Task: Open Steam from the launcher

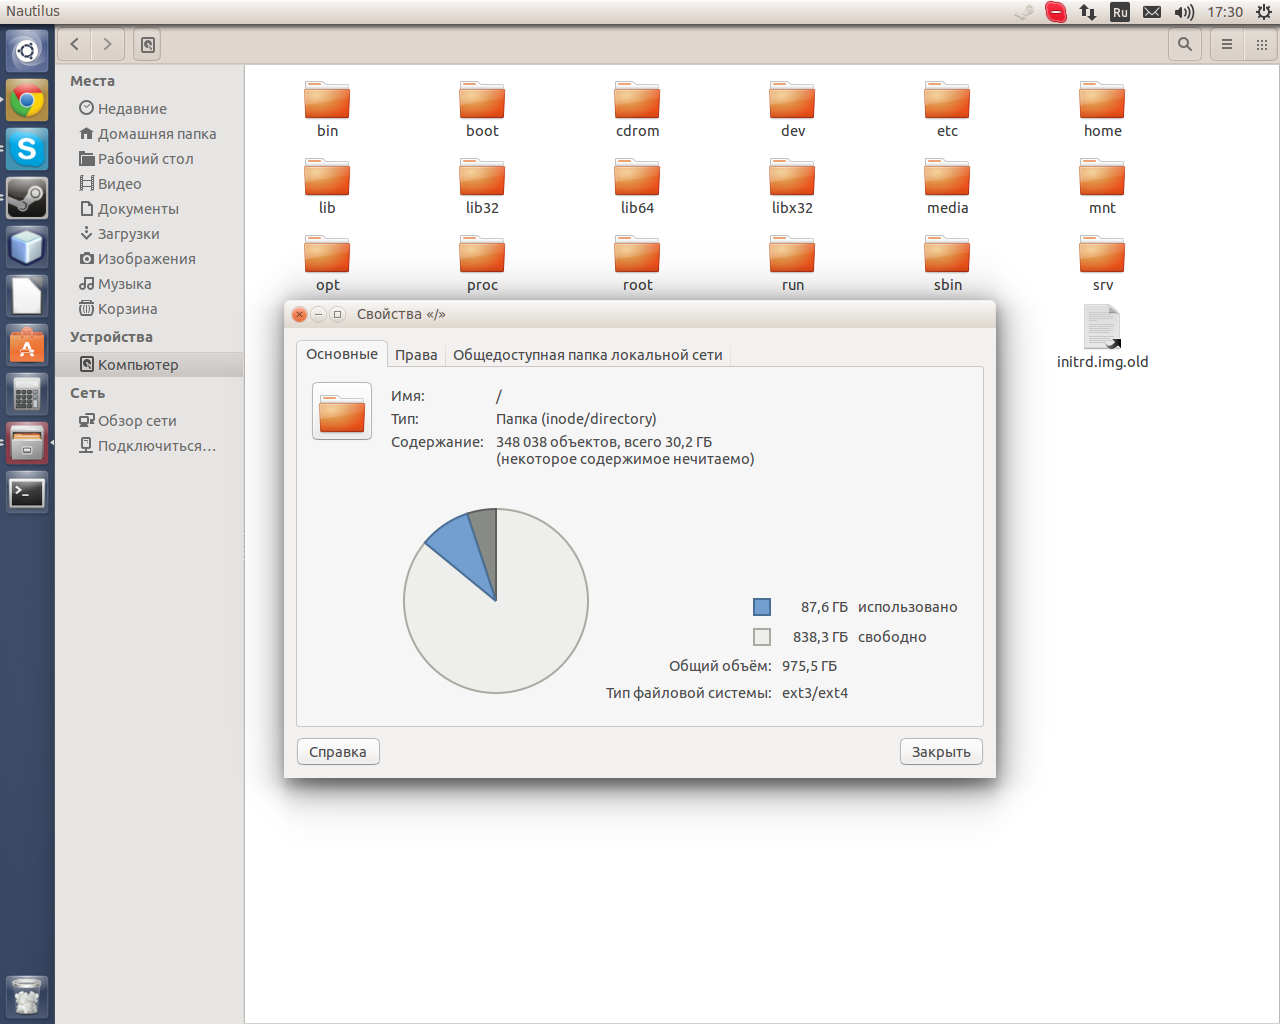Action: tap(27, 198)
